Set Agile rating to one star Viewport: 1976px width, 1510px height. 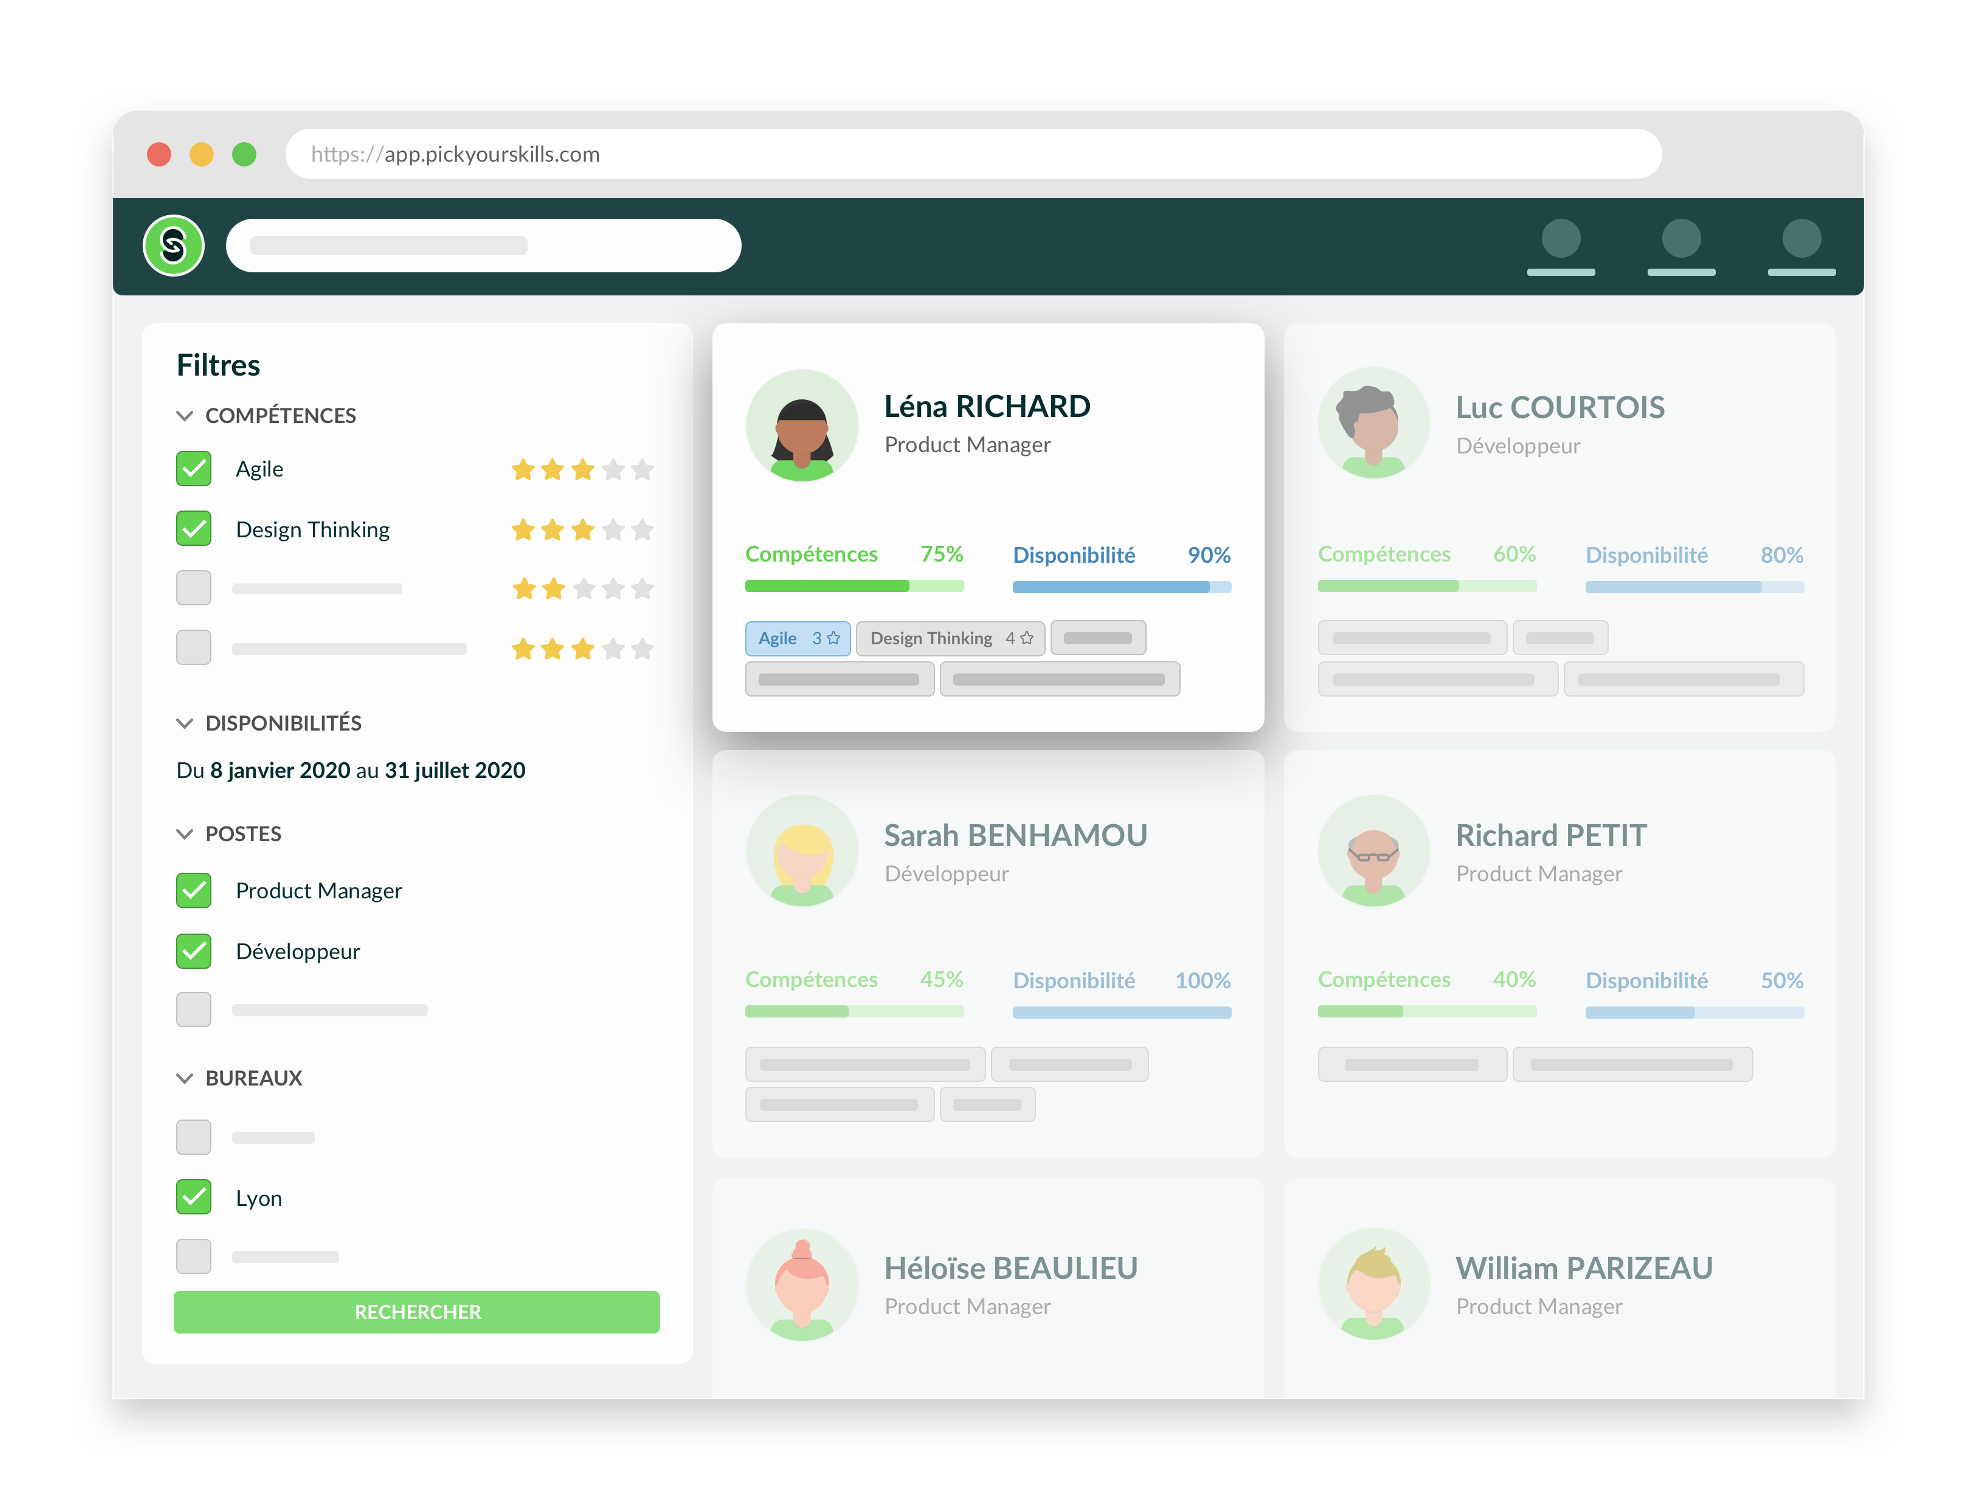click(x=523, y=469)
